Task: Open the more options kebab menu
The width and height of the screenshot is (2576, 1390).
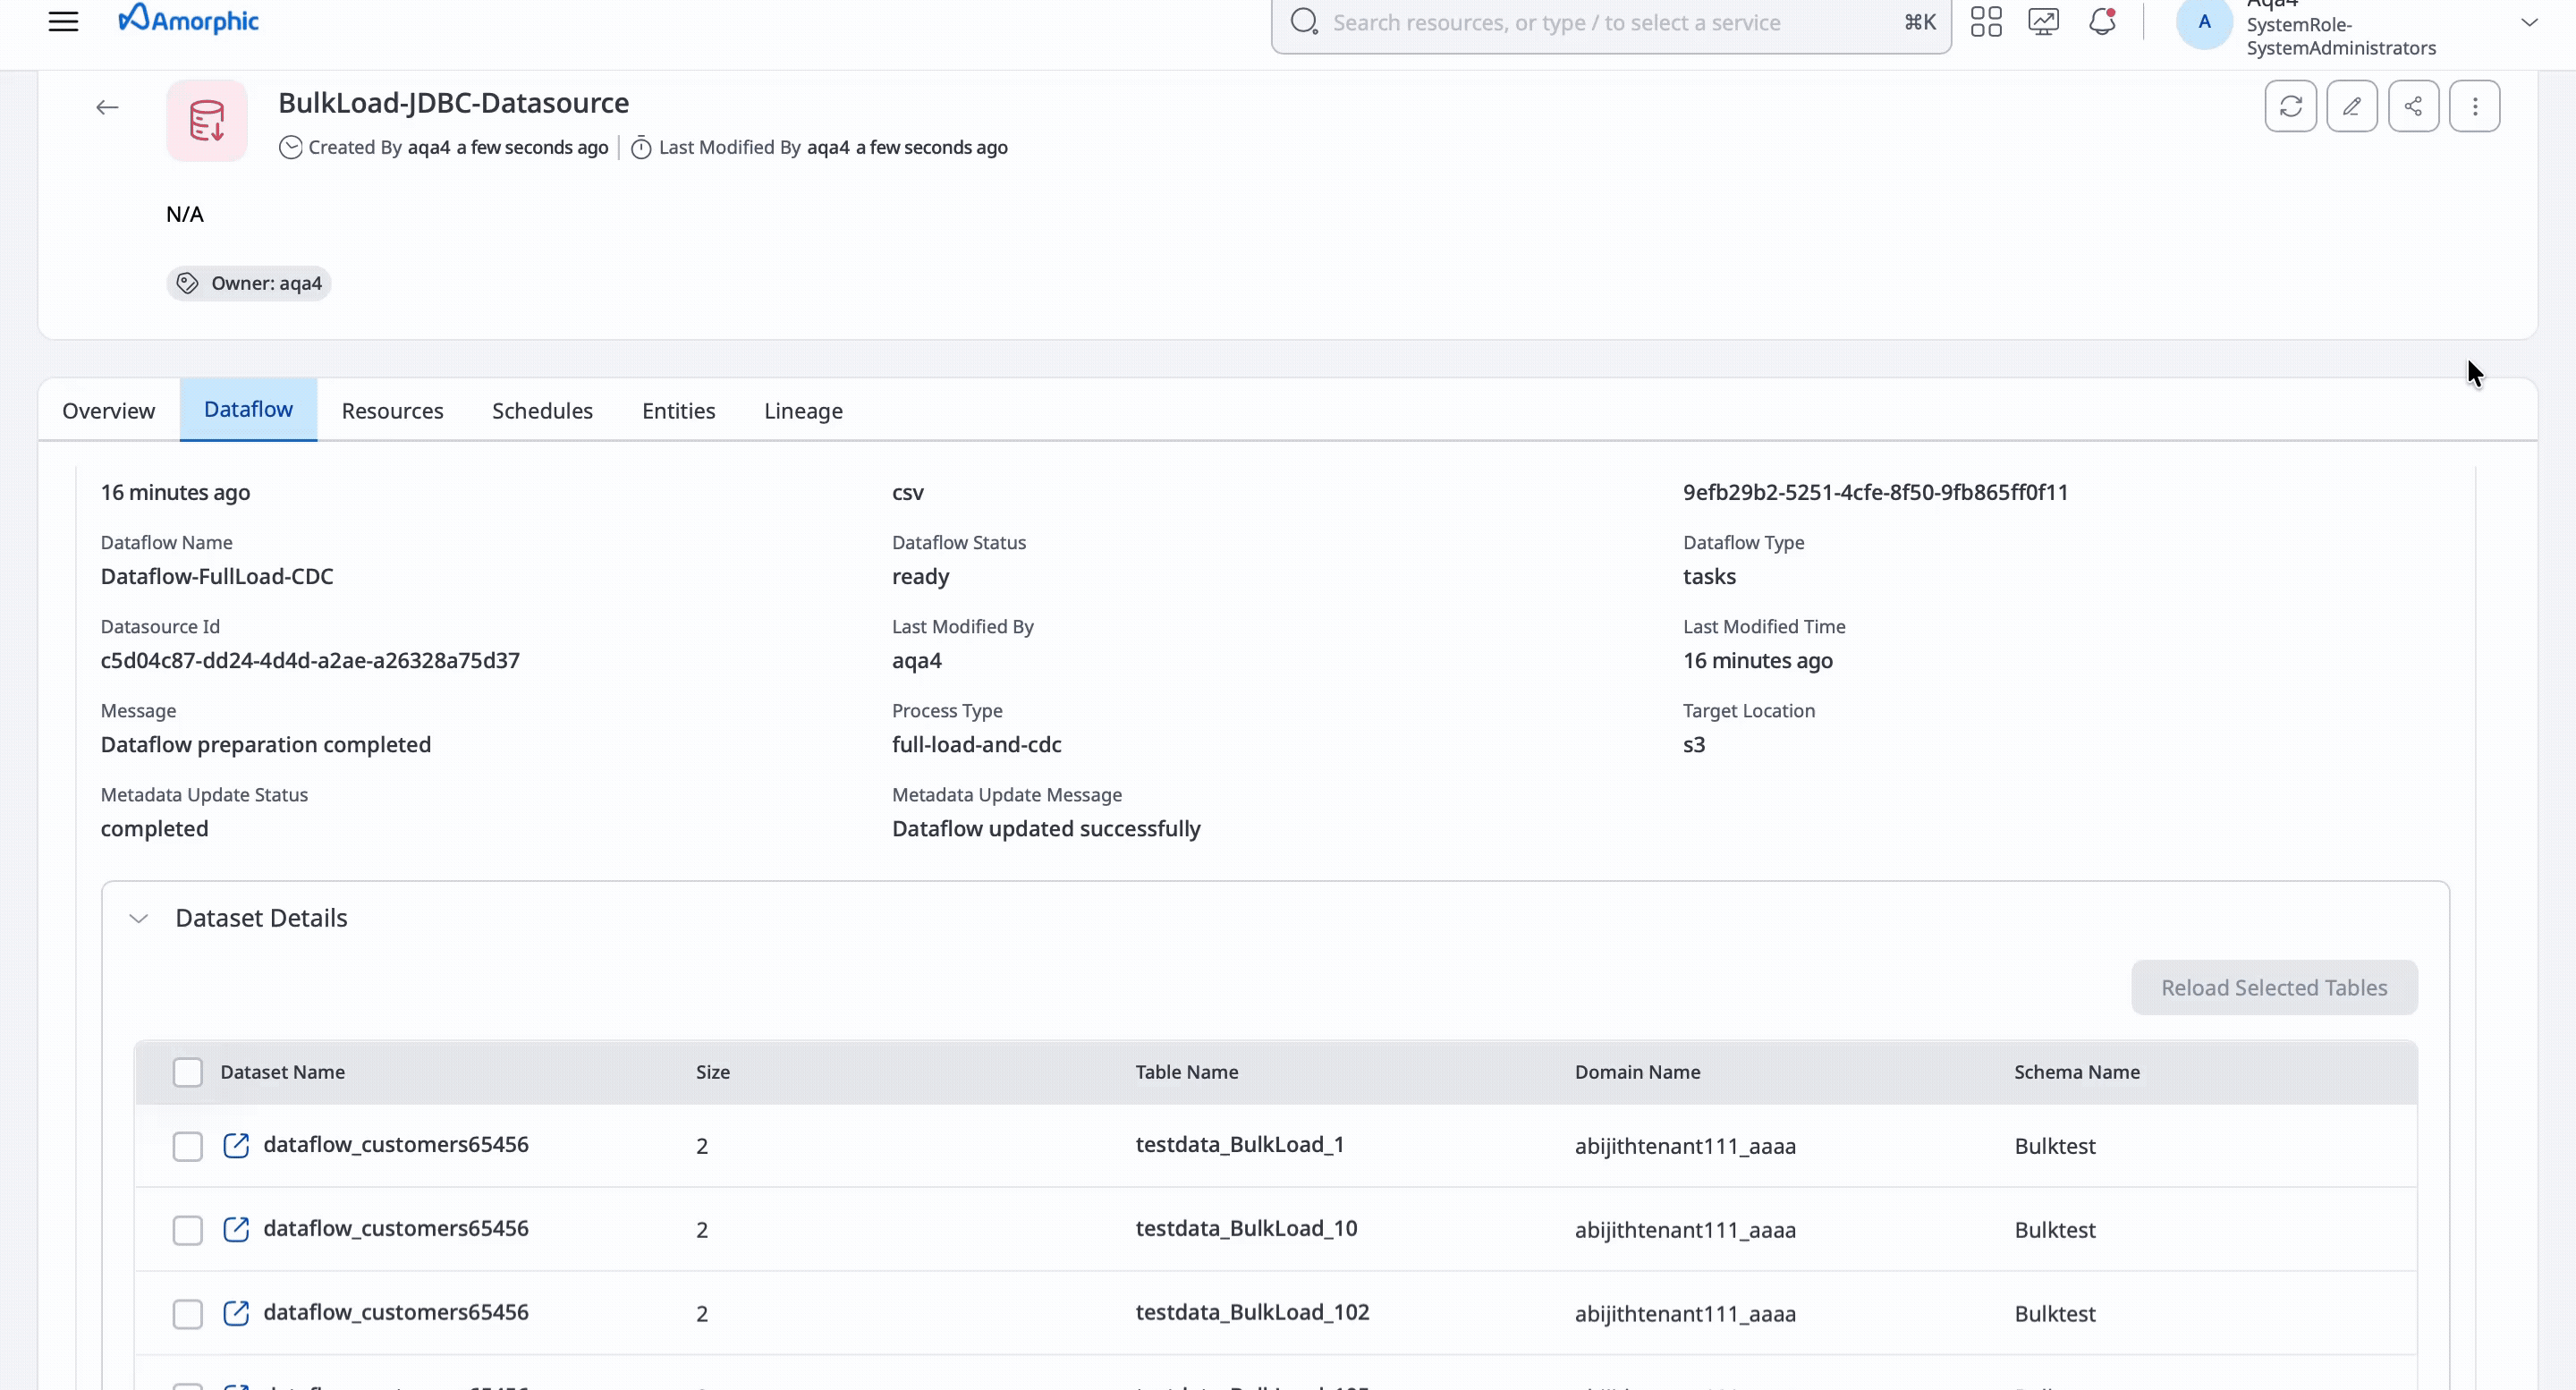Action: pyautogui.click(x=2475, y=106)
